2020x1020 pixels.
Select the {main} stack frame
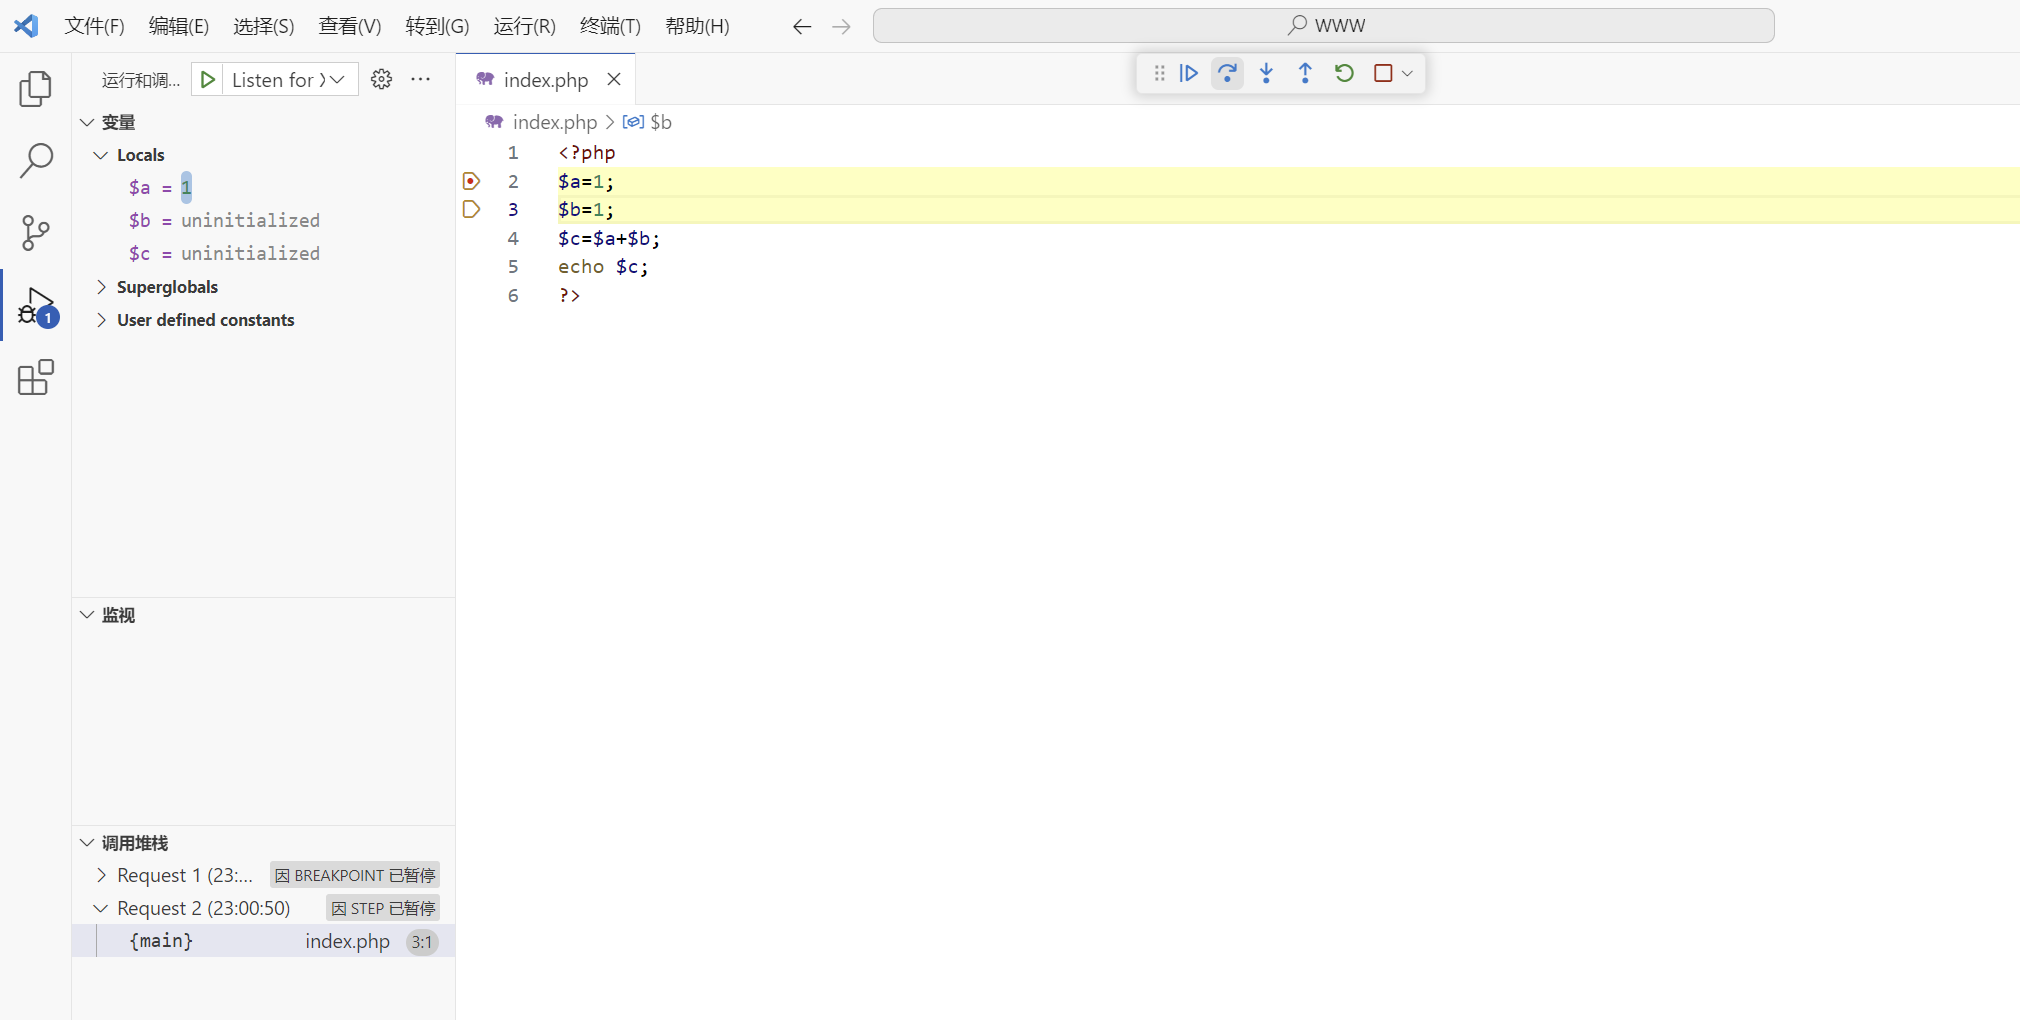(162, 941)
